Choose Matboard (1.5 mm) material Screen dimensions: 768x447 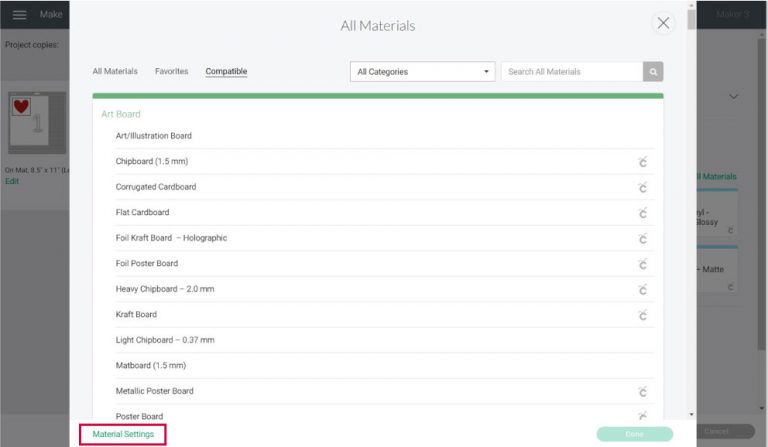[385, 365]
